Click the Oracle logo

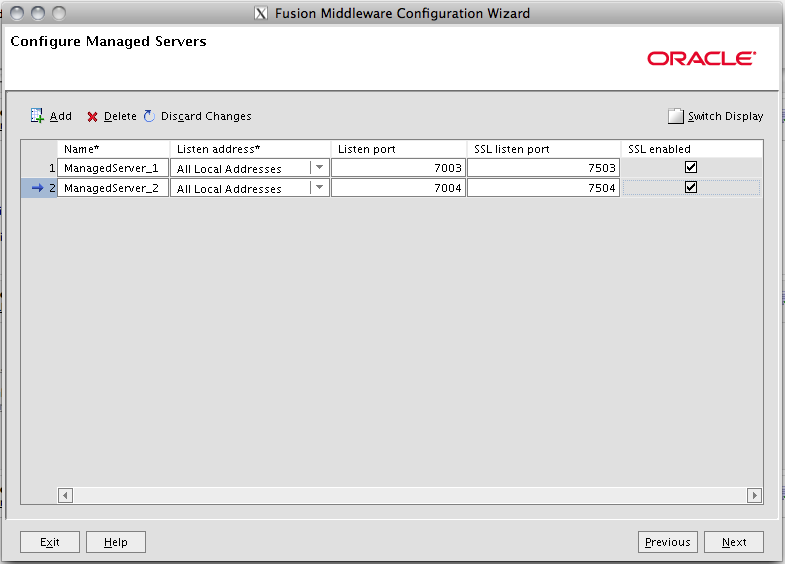coord(701,59)
